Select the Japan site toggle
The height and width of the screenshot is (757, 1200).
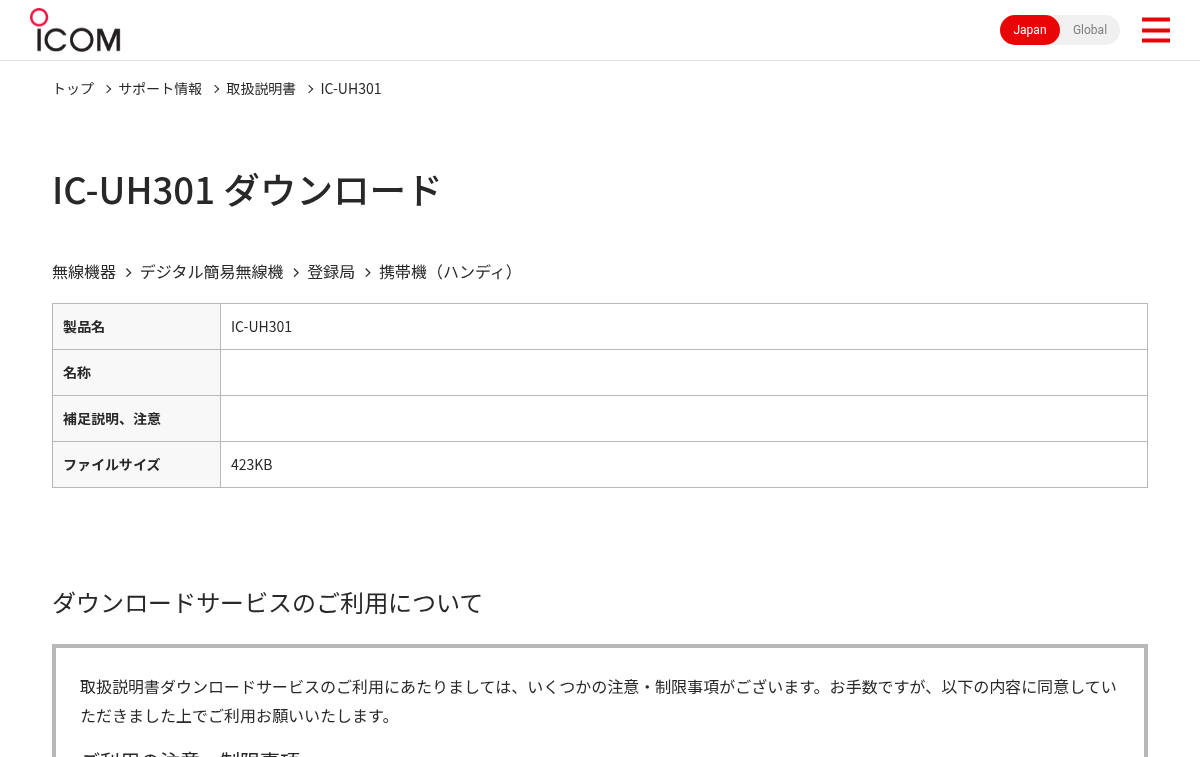1030,30
